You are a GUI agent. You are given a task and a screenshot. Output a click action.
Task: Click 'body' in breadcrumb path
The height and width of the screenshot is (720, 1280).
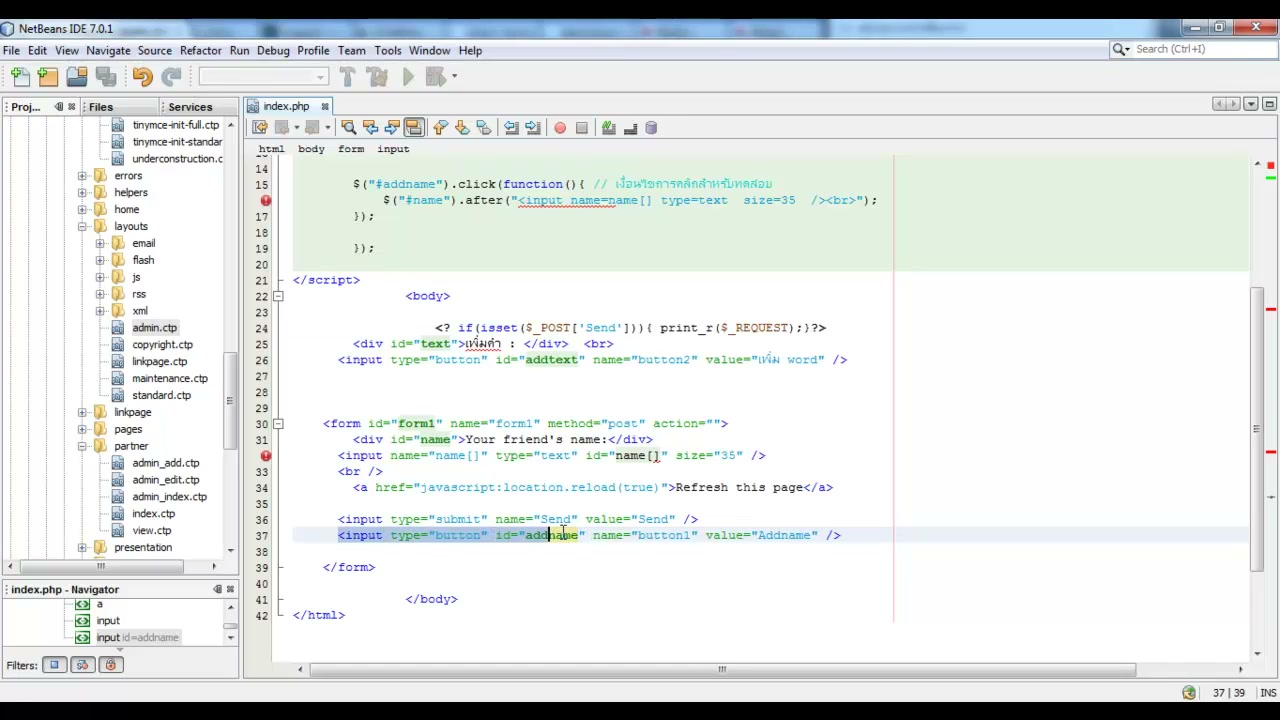coord(311,149)
